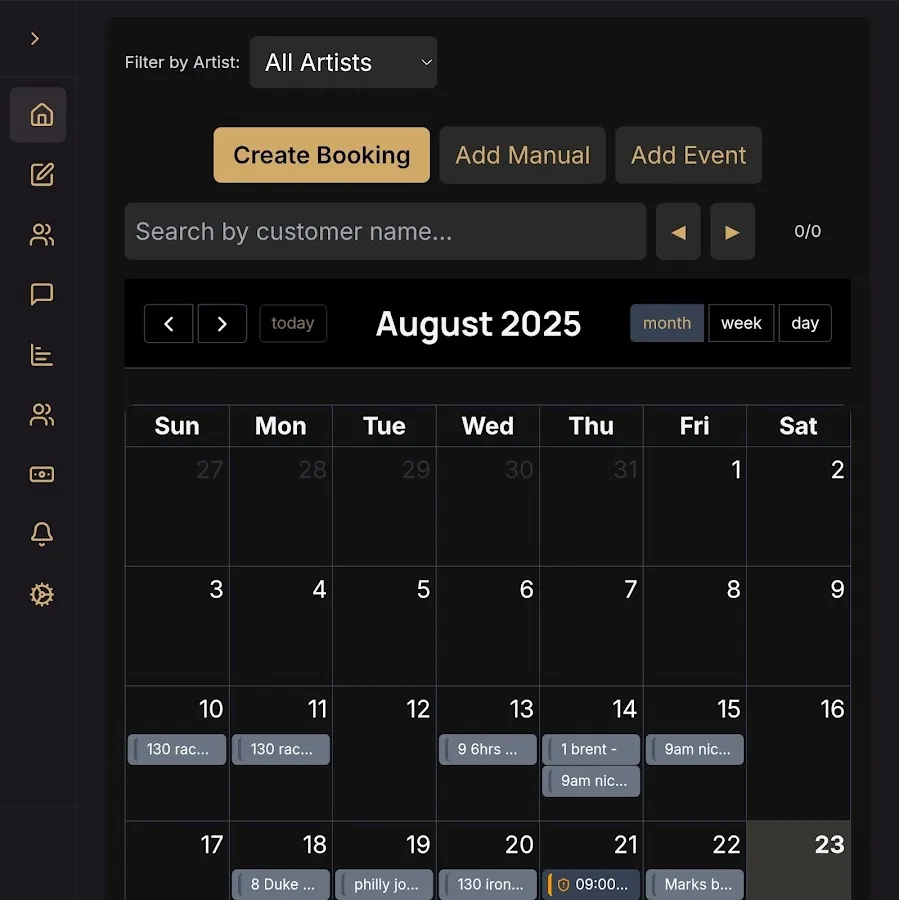Click the payments cash sidebar icon

[41, 474]
